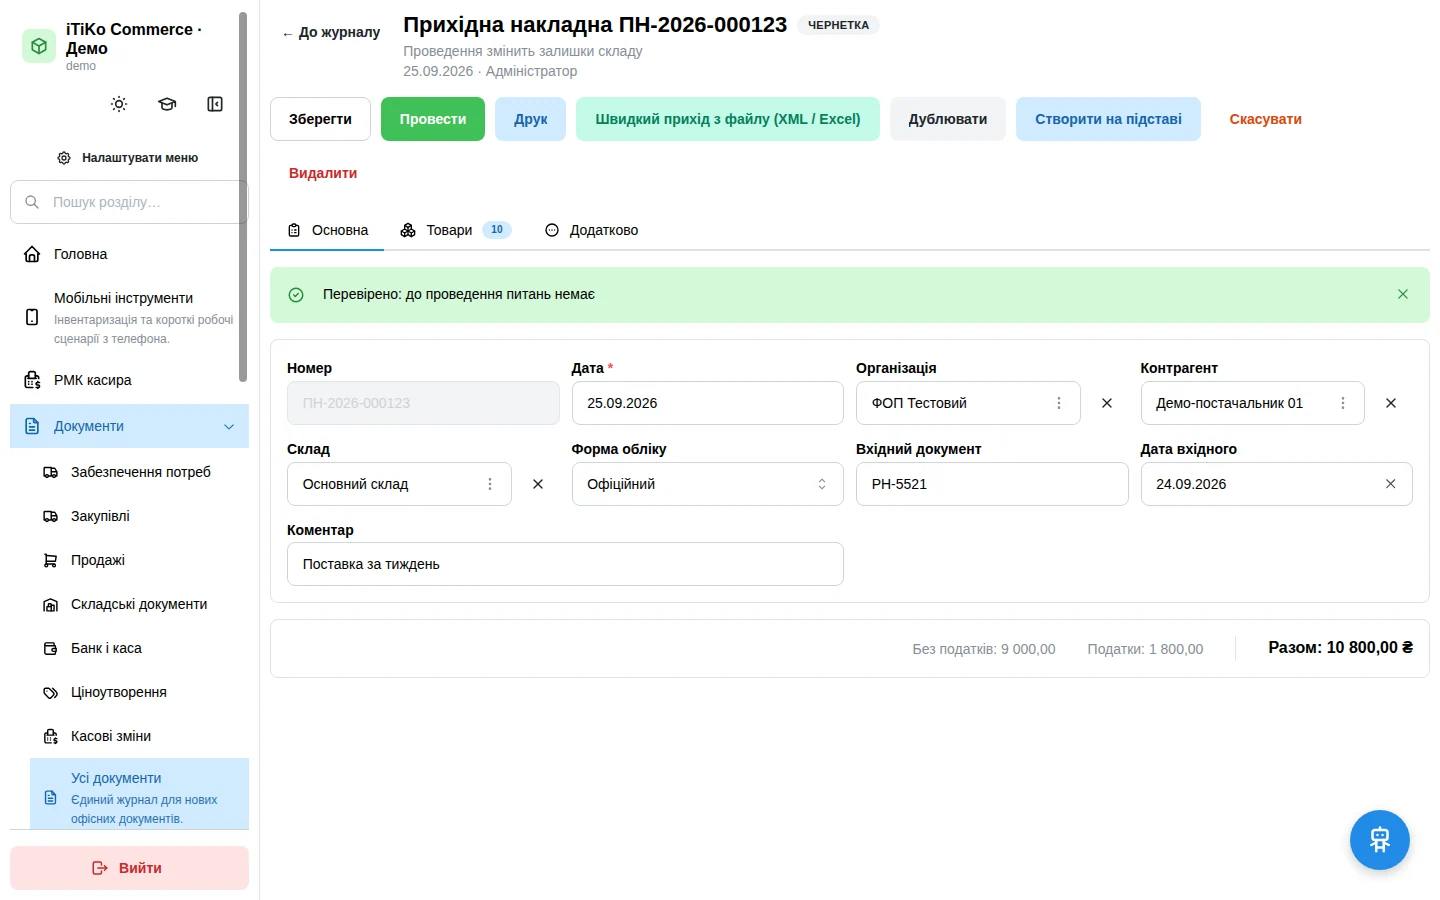This screenshot has height=900, width=1440.
Task: Click Створити на підставі button
Action: coord(1108,119)
